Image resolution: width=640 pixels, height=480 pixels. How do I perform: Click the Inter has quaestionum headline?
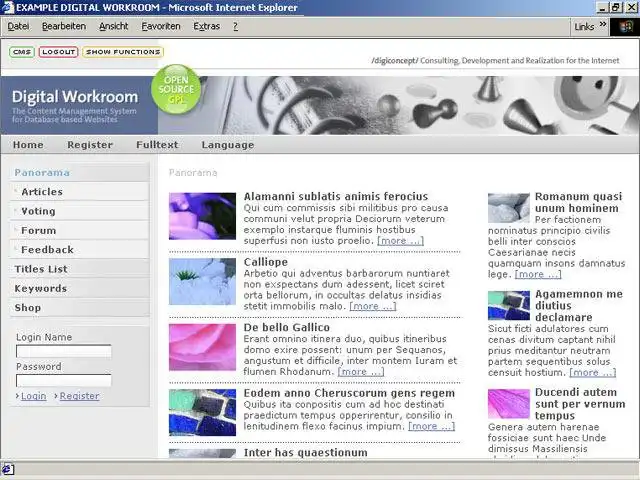(305, 453)
